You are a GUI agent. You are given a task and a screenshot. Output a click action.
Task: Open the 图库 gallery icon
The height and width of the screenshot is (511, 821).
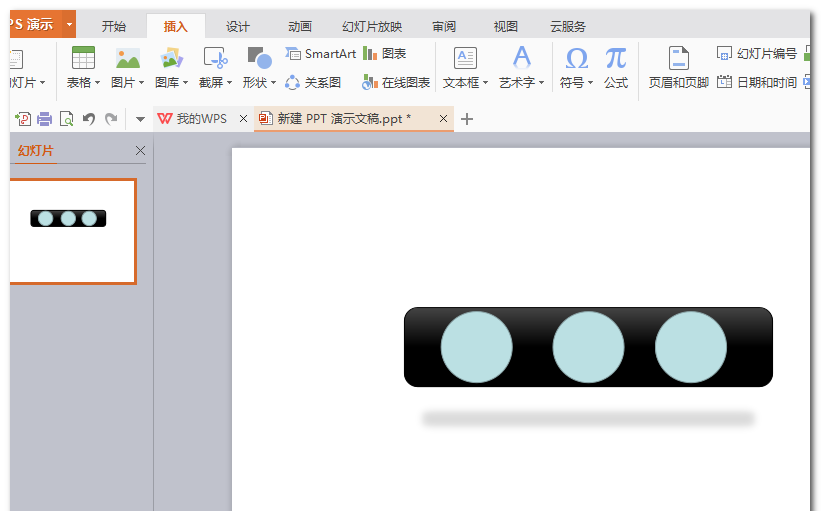point(172,58)
